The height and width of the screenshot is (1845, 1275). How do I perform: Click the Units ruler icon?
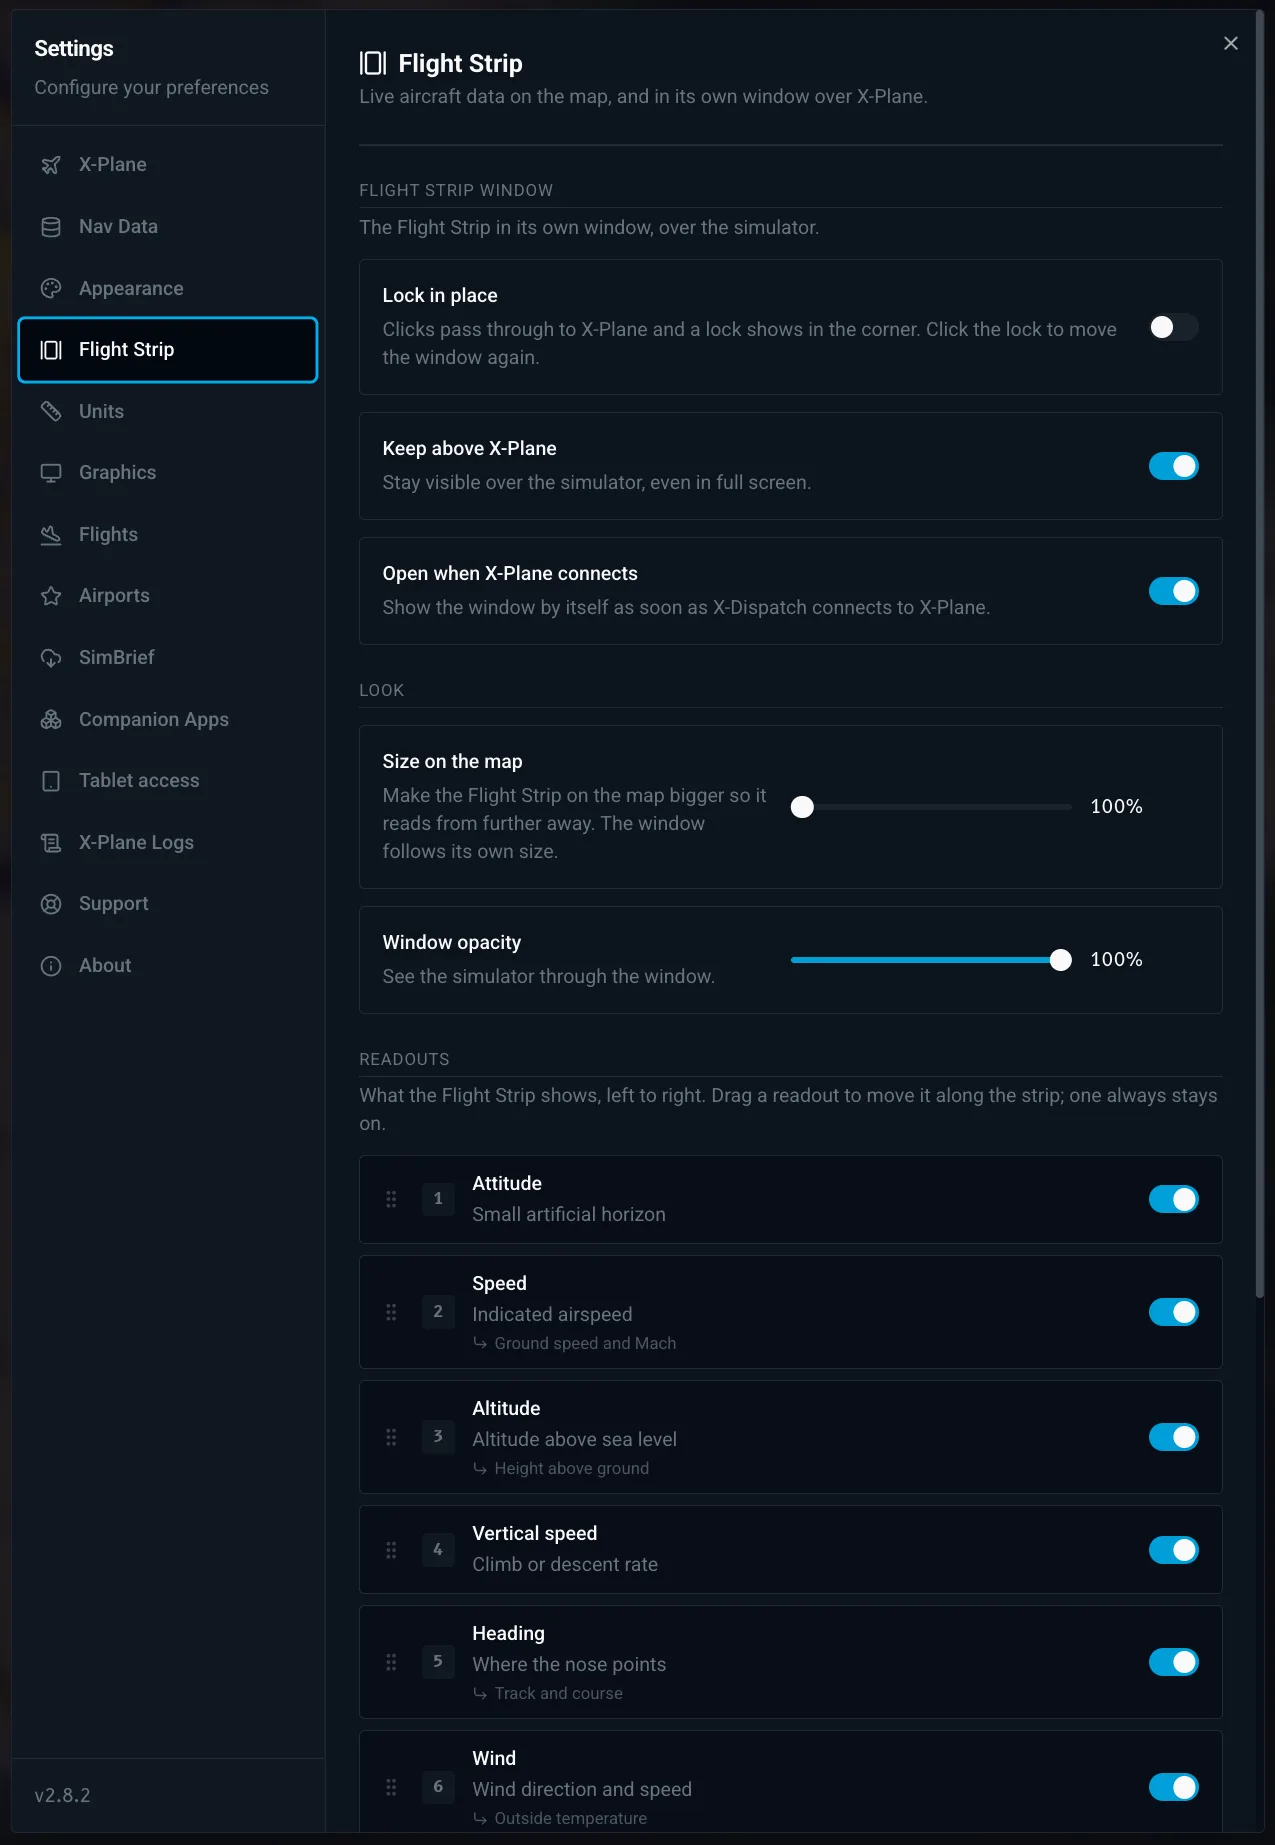(x=51, y=412)
